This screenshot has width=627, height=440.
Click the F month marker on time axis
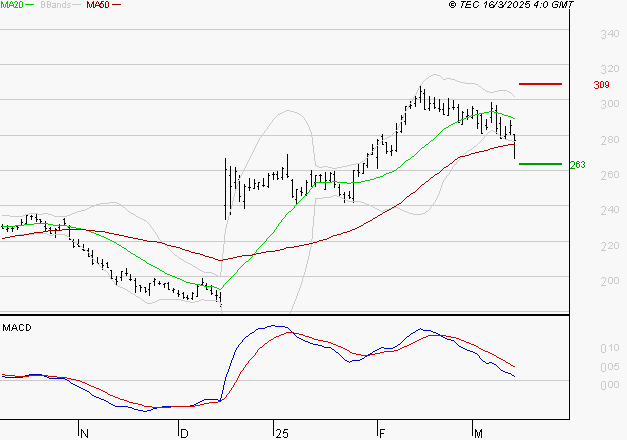(382, 433)
